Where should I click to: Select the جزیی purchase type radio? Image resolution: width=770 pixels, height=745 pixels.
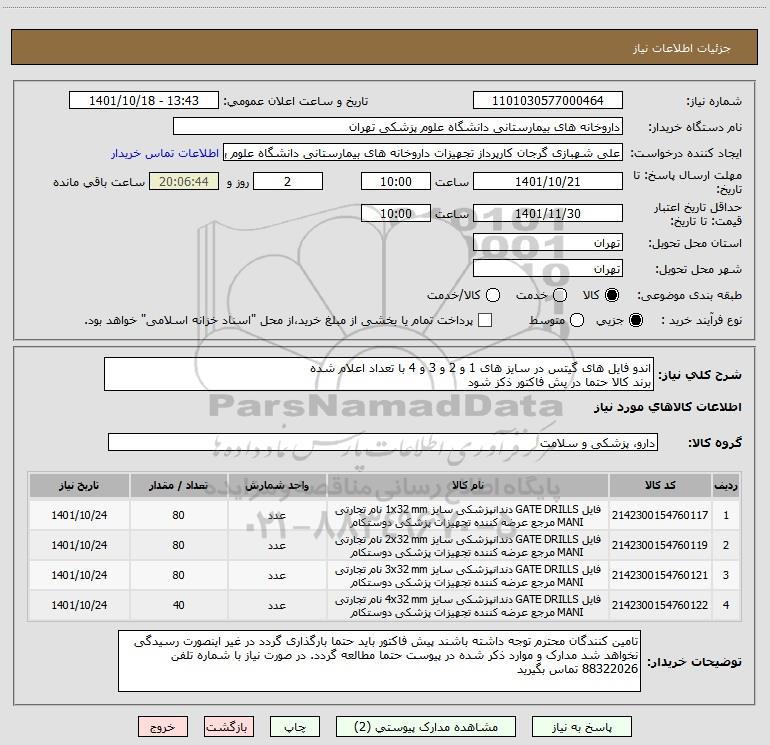coord(635,320)
